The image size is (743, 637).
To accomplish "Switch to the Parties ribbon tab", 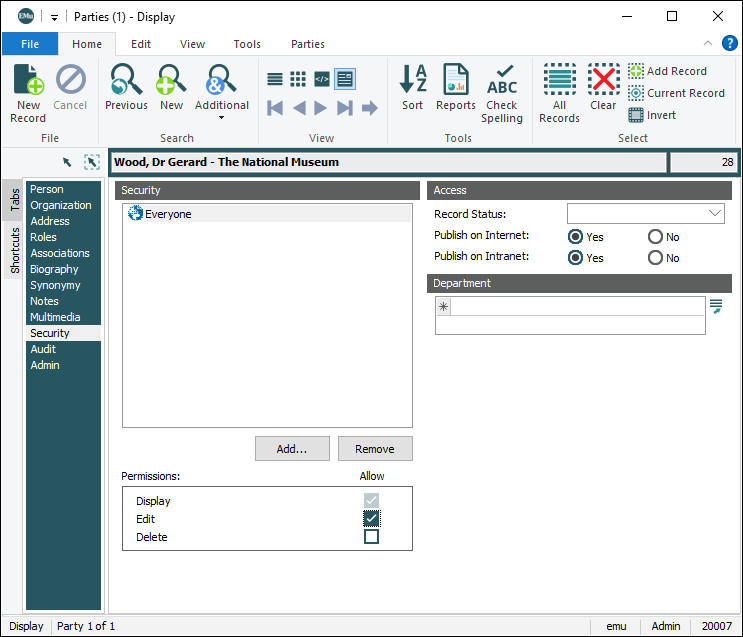I will (x=307, y=44).
